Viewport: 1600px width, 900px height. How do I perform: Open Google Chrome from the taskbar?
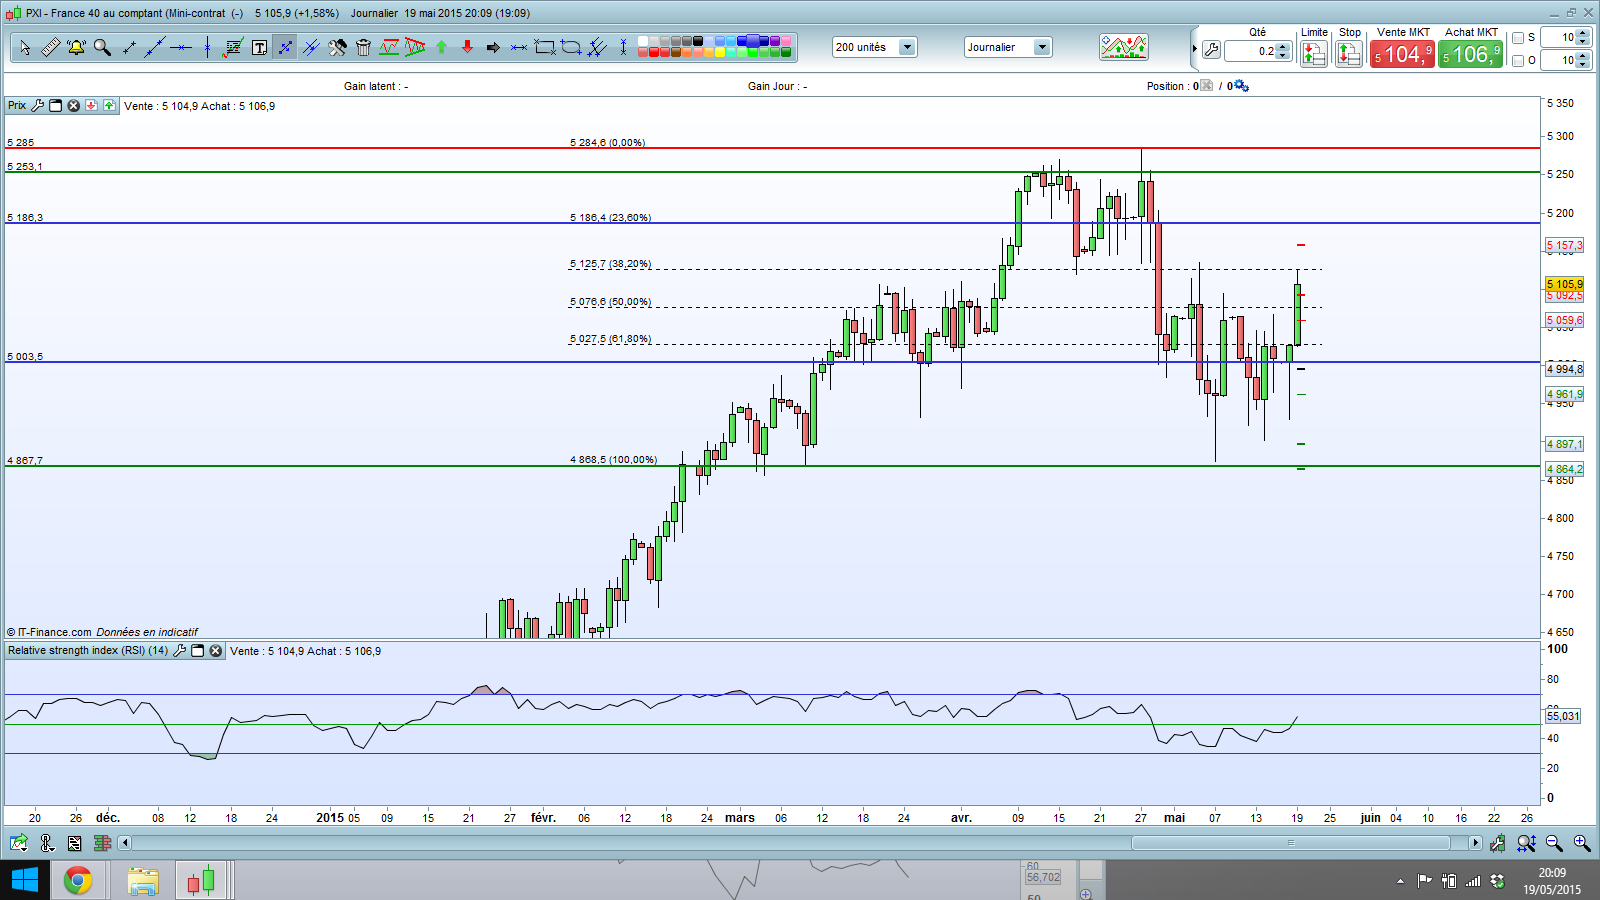pyautogui.click(x=78, y=880)
